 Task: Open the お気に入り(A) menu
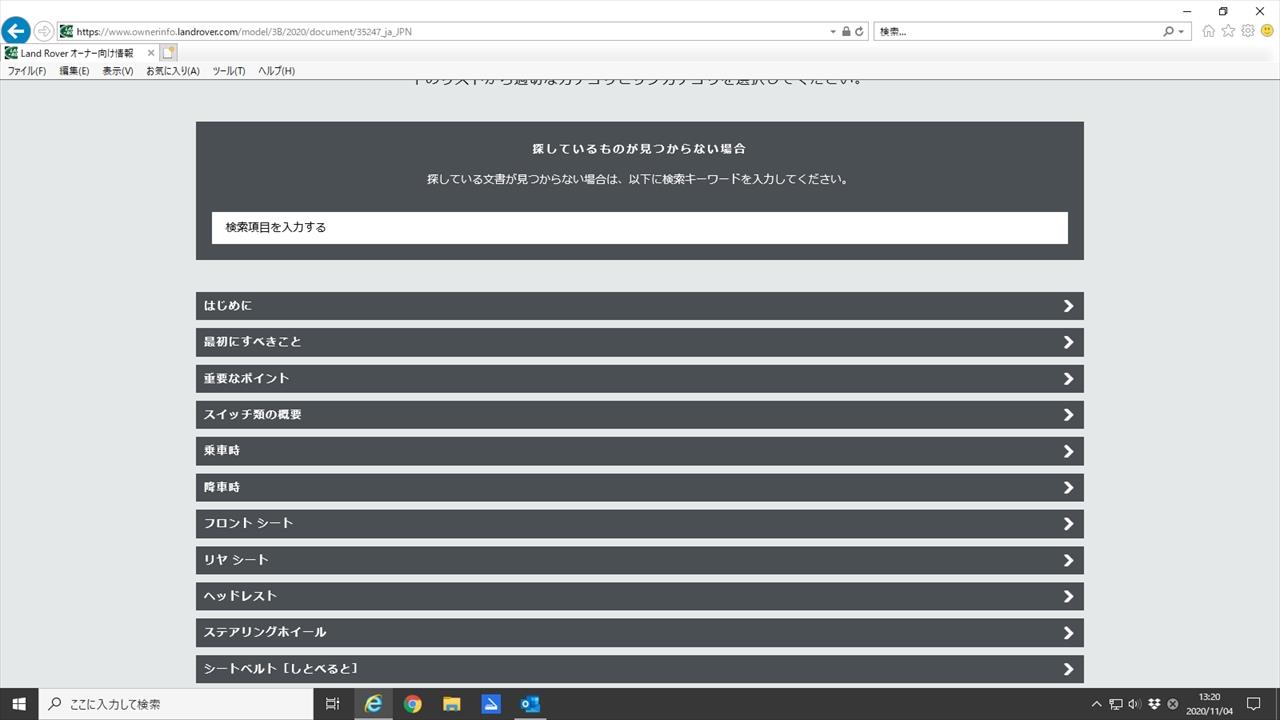173,71
